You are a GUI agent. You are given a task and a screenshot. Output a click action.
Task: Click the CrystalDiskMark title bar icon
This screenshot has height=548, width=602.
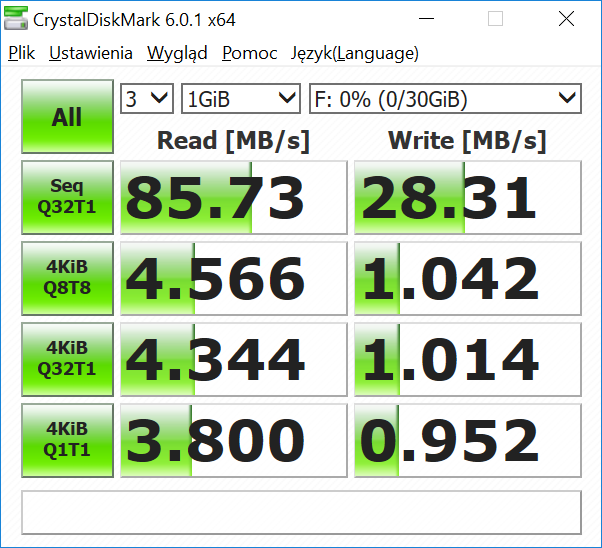pos(16,19)
